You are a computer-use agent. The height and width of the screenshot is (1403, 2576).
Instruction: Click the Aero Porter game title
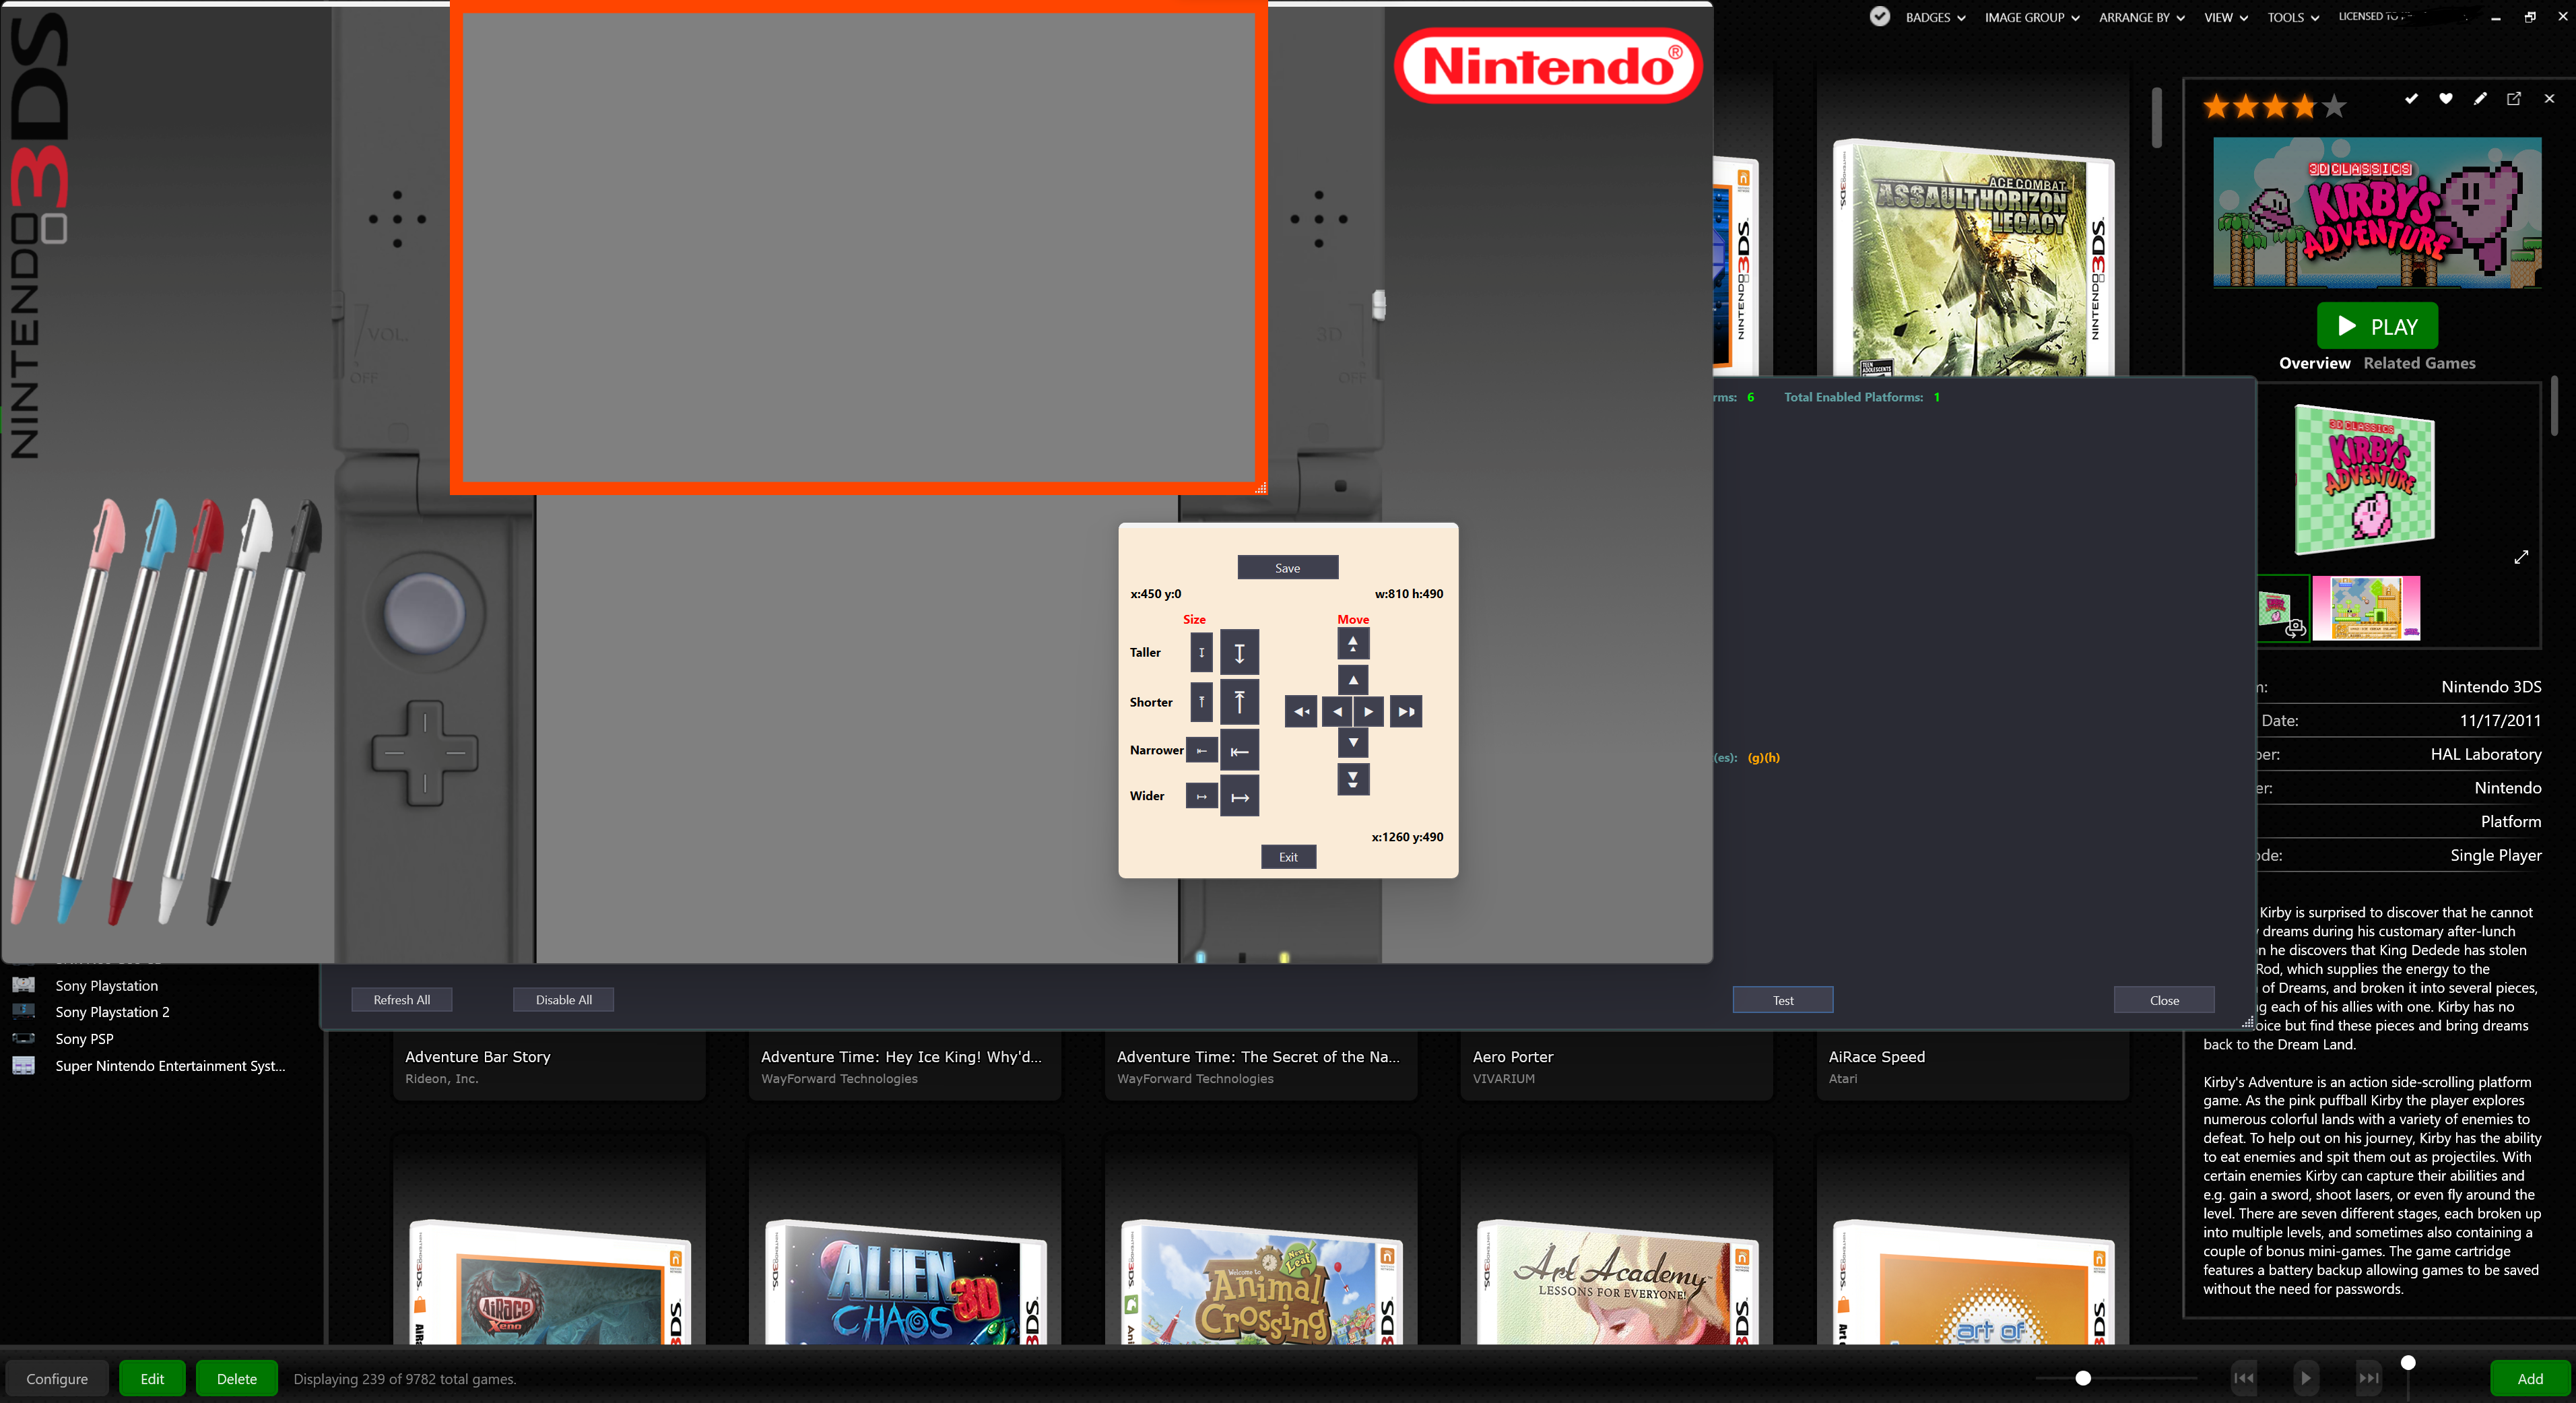click(x=1513, y=1056)
